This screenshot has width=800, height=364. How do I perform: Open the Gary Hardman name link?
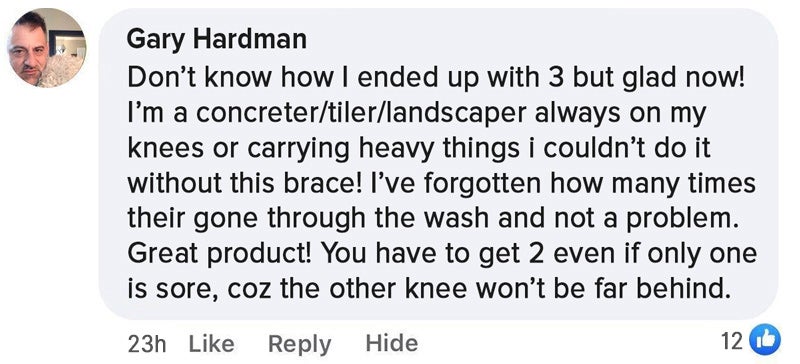[216, 39]
